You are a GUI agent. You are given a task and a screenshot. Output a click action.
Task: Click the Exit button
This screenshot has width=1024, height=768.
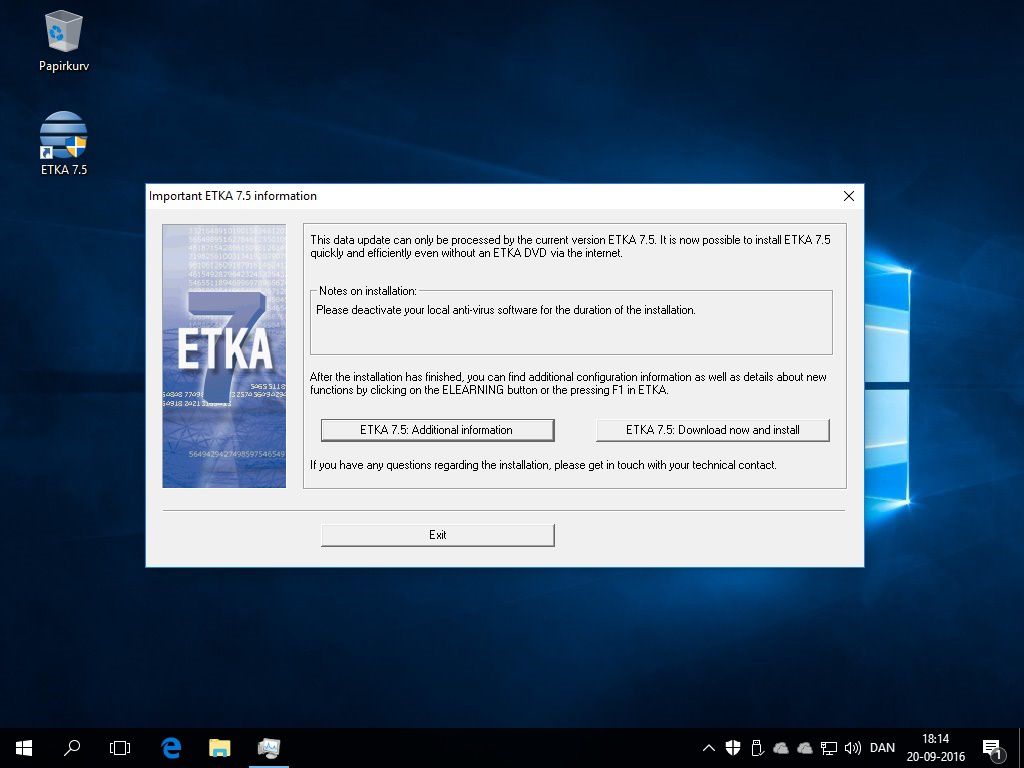[x=438, y=535]
